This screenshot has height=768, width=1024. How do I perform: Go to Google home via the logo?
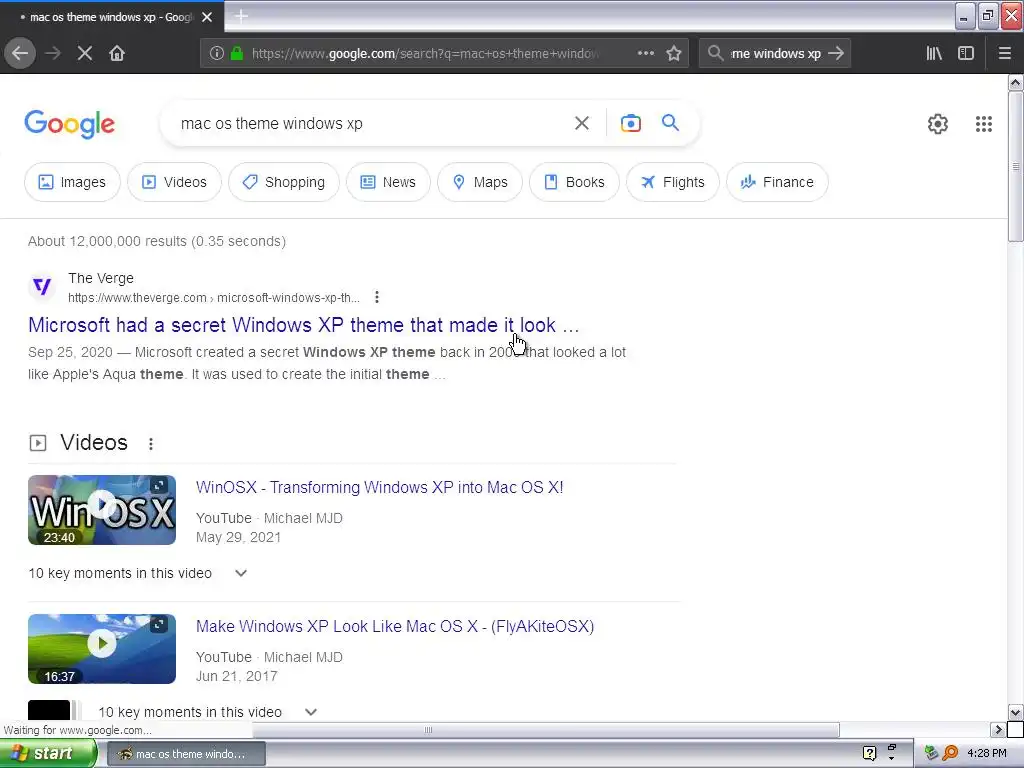point(70,124)
